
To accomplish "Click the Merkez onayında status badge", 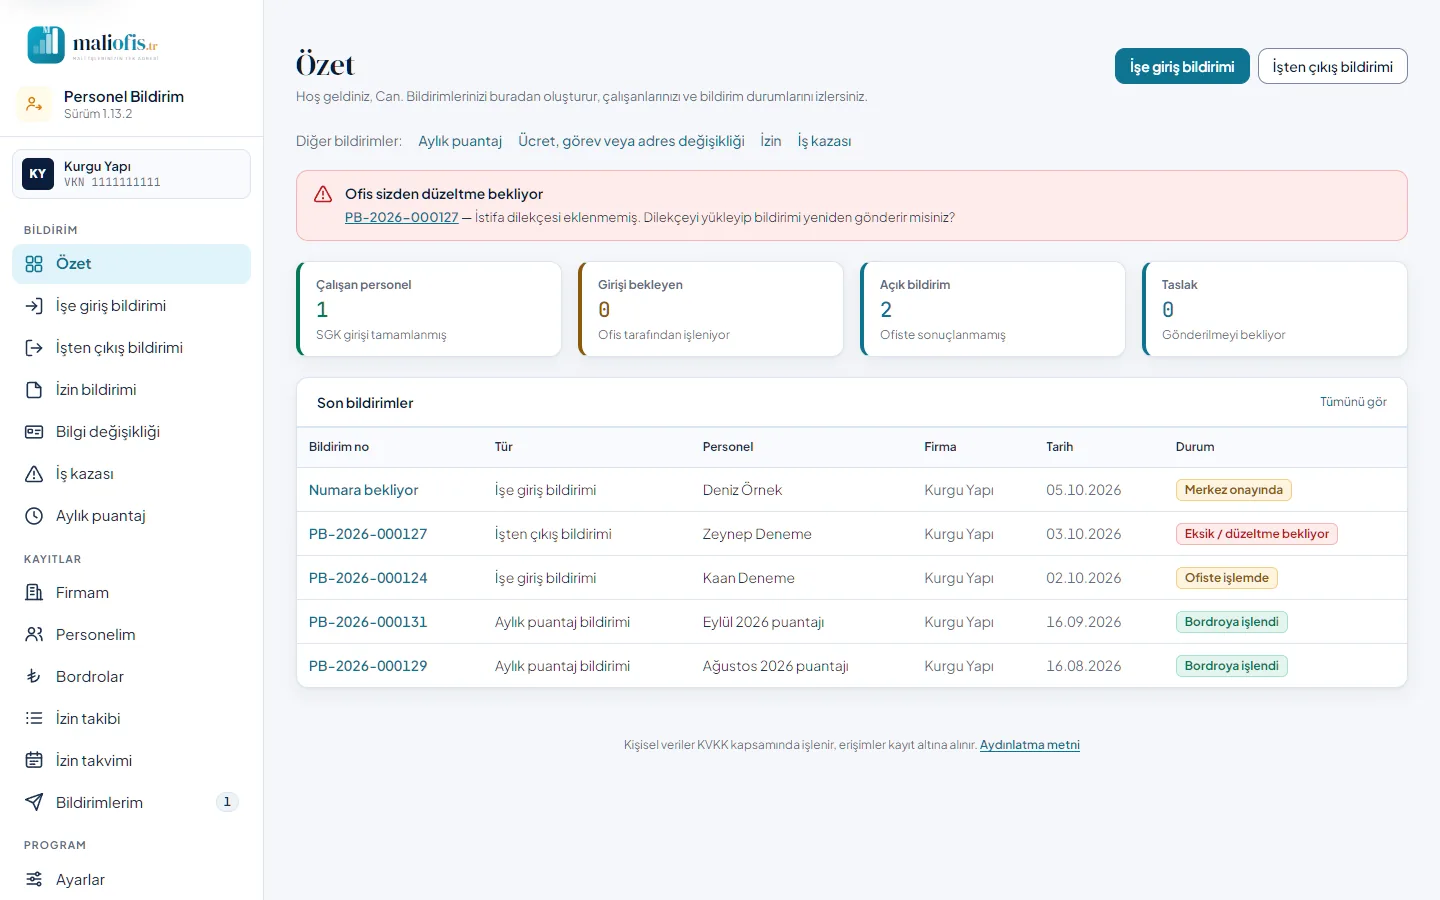I will point(1234,490).
